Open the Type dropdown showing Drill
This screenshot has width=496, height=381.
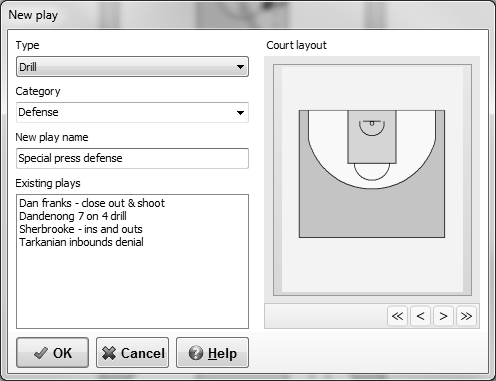[132, 67]
